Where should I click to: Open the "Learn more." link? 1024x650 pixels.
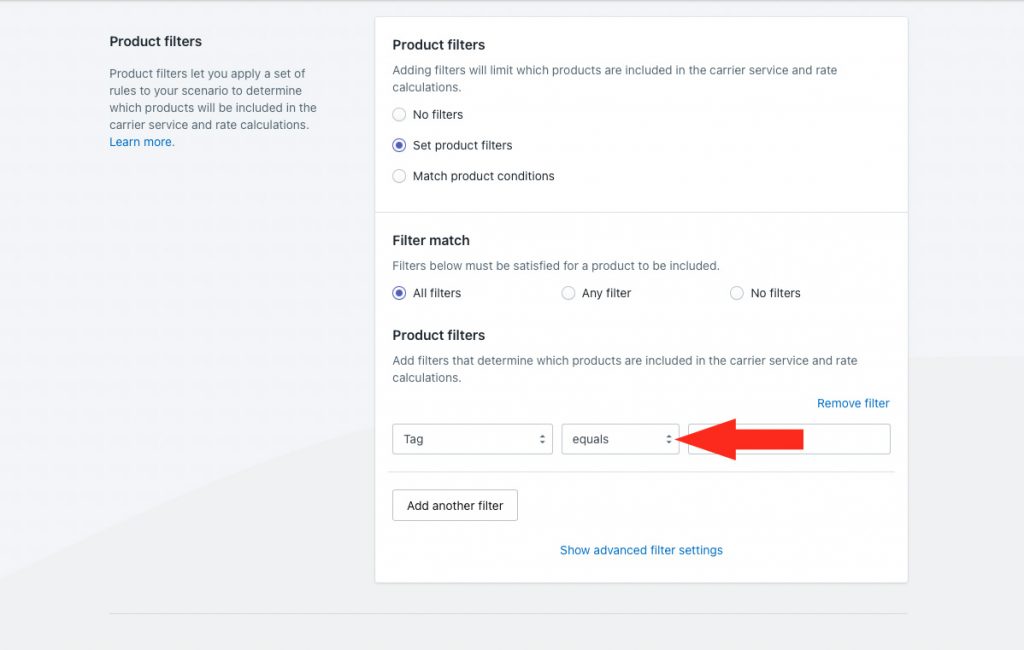142,142
